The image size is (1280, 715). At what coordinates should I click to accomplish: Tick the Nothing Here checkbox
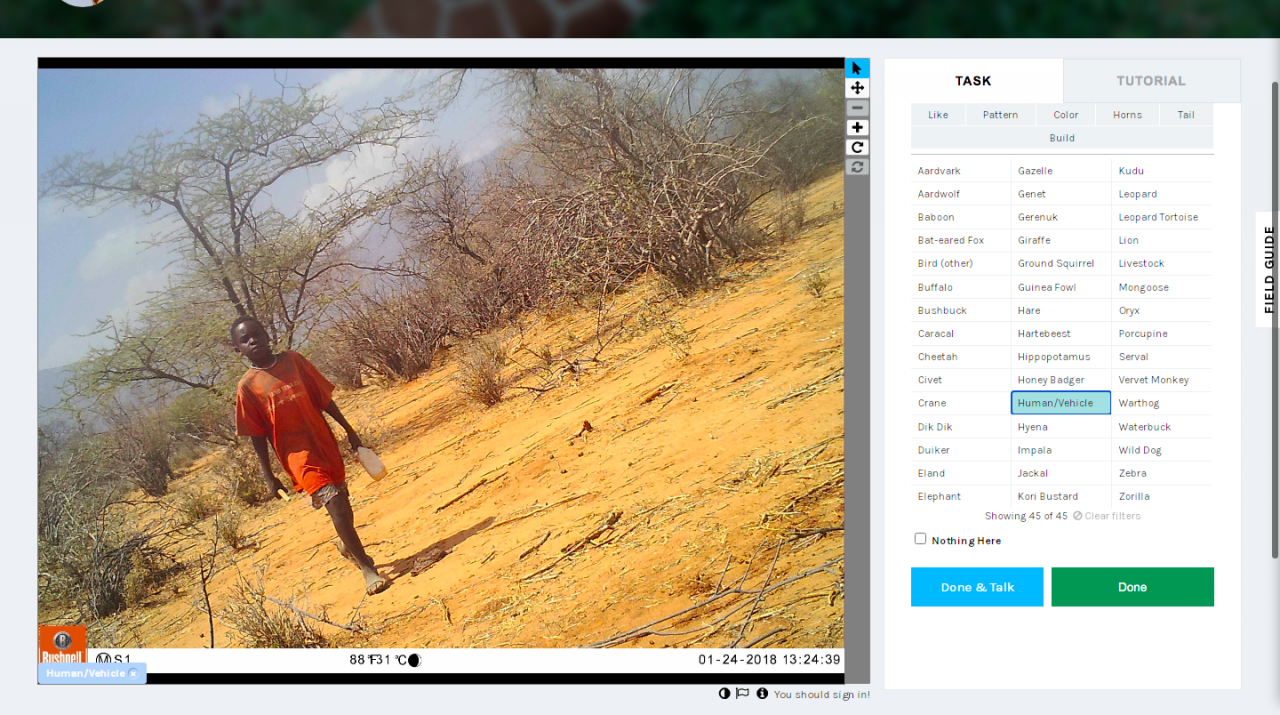click(x=920, y=539)
